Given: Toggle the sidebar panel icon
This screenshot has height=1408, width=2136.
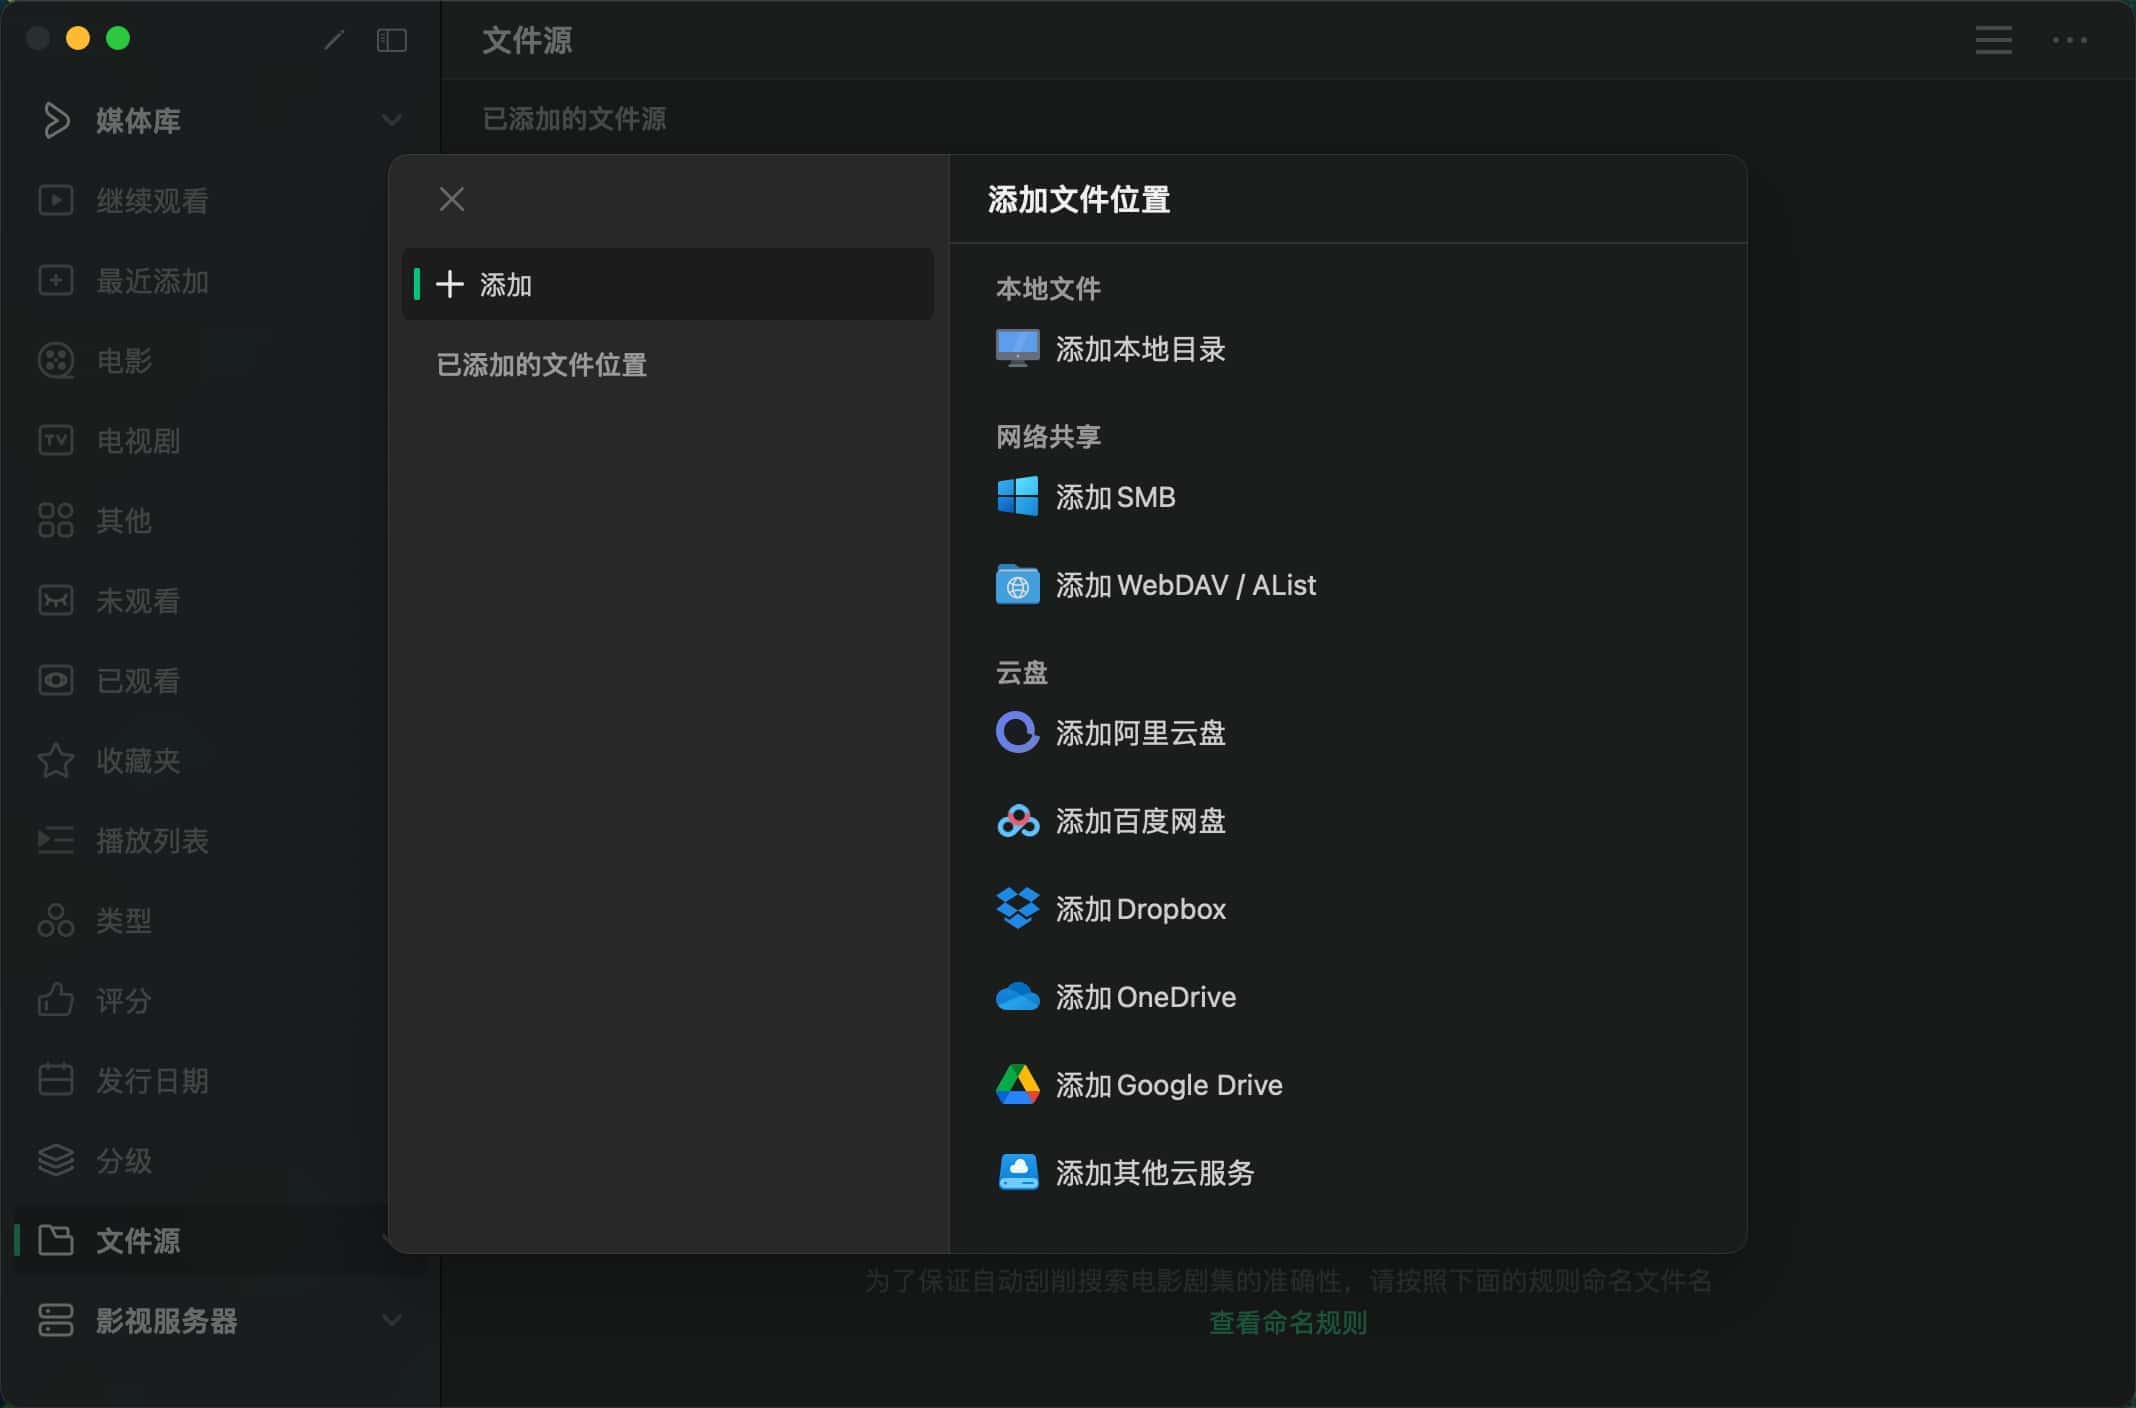Looking at the screenshot, I should (391, 40).
